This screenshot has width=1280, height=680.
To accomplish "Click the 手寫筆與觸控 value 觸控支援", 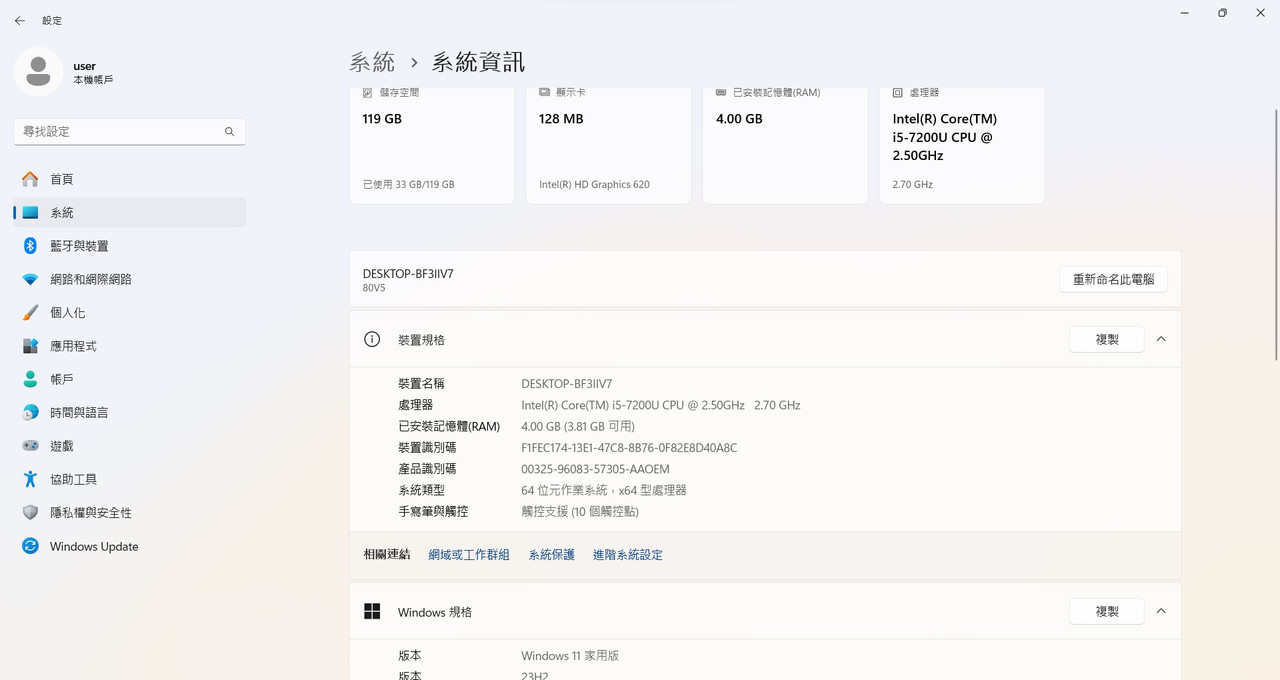I will (580, 511).
